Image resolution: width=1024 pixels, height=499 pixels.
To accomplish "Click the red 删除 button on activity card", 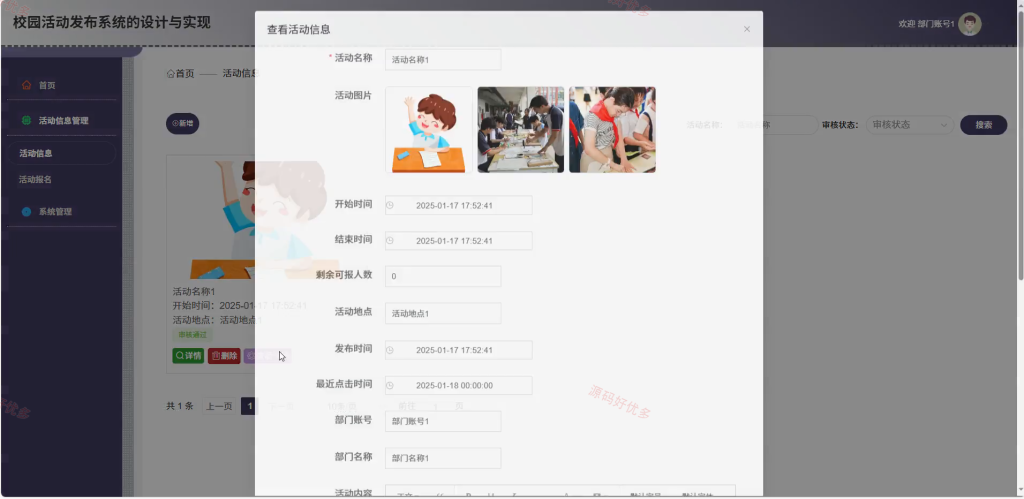I will (x=224, y=356).
